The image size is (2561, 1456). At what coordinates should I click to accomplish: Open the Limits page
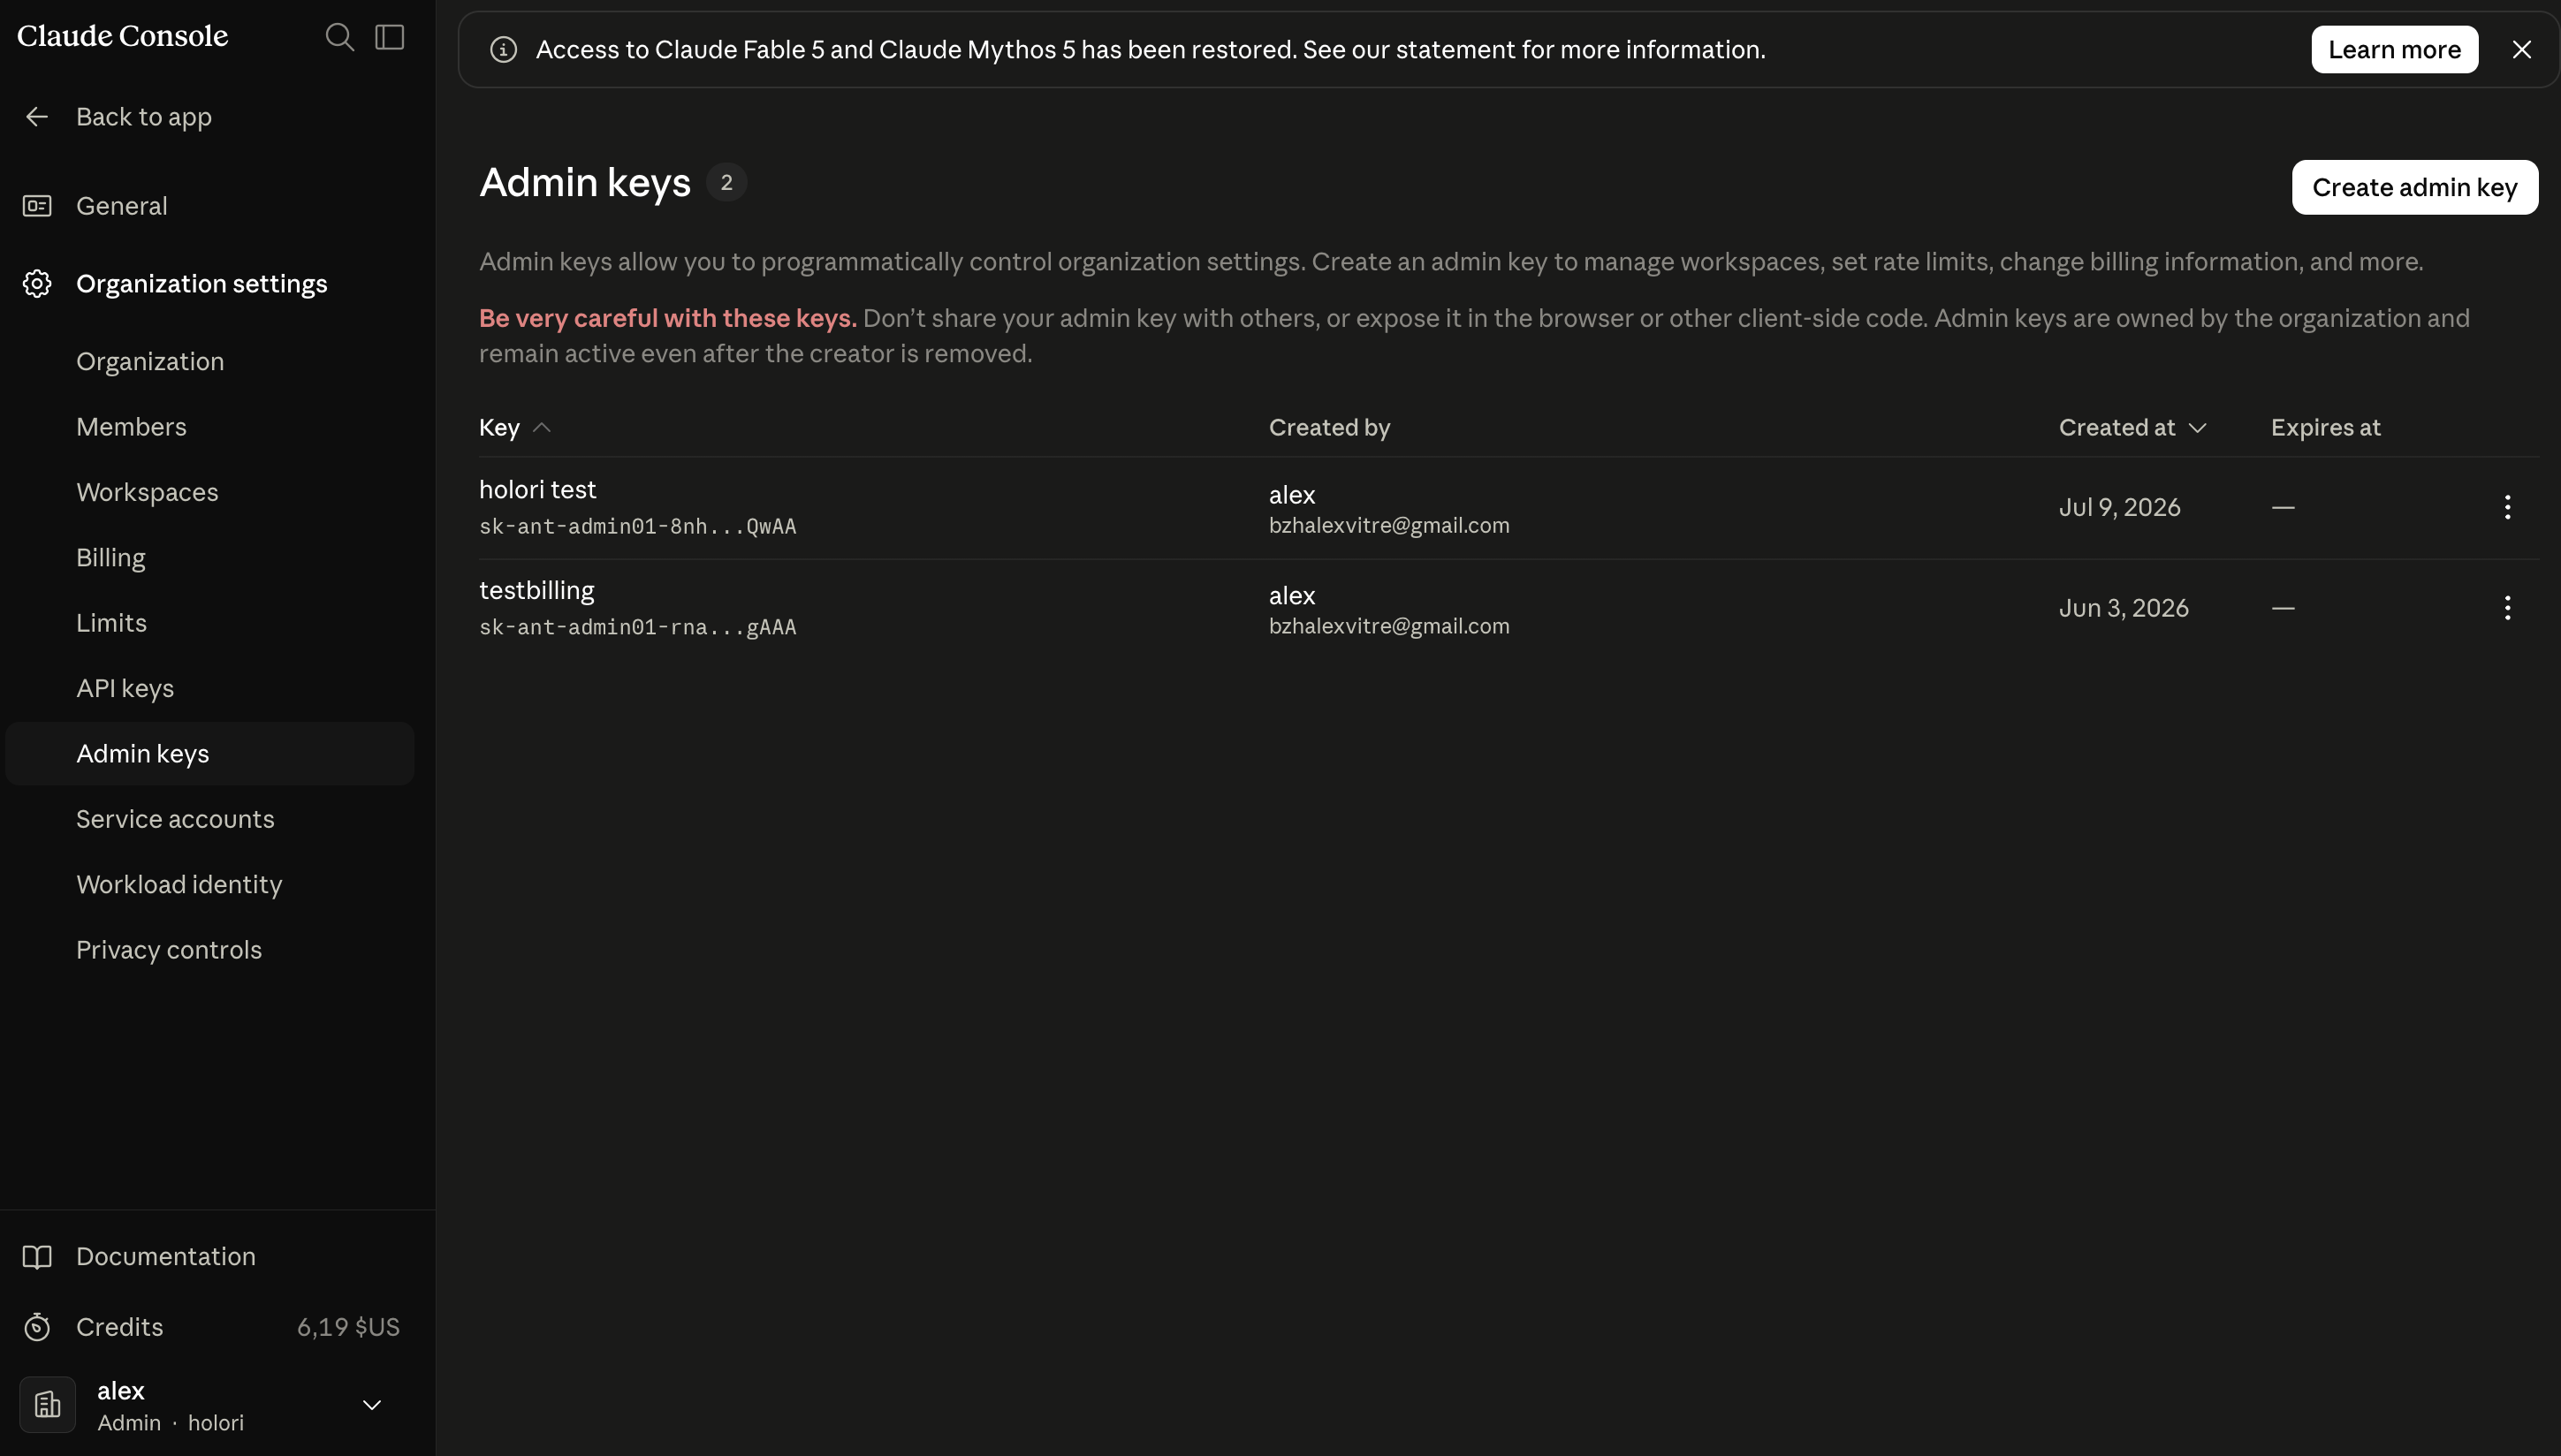111,623
